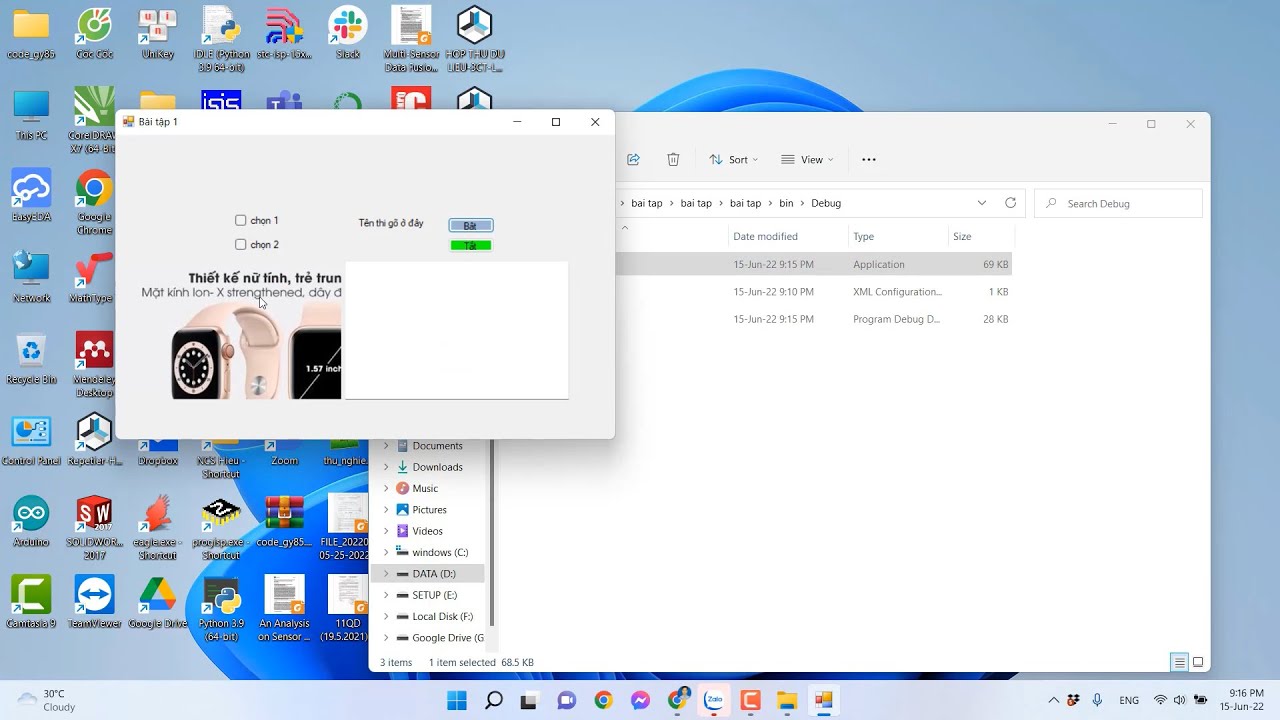Viewport: 1280px width, 720px height.
Task: Click the "Bật" button in Bài tập 1
Action: (470, 225)
